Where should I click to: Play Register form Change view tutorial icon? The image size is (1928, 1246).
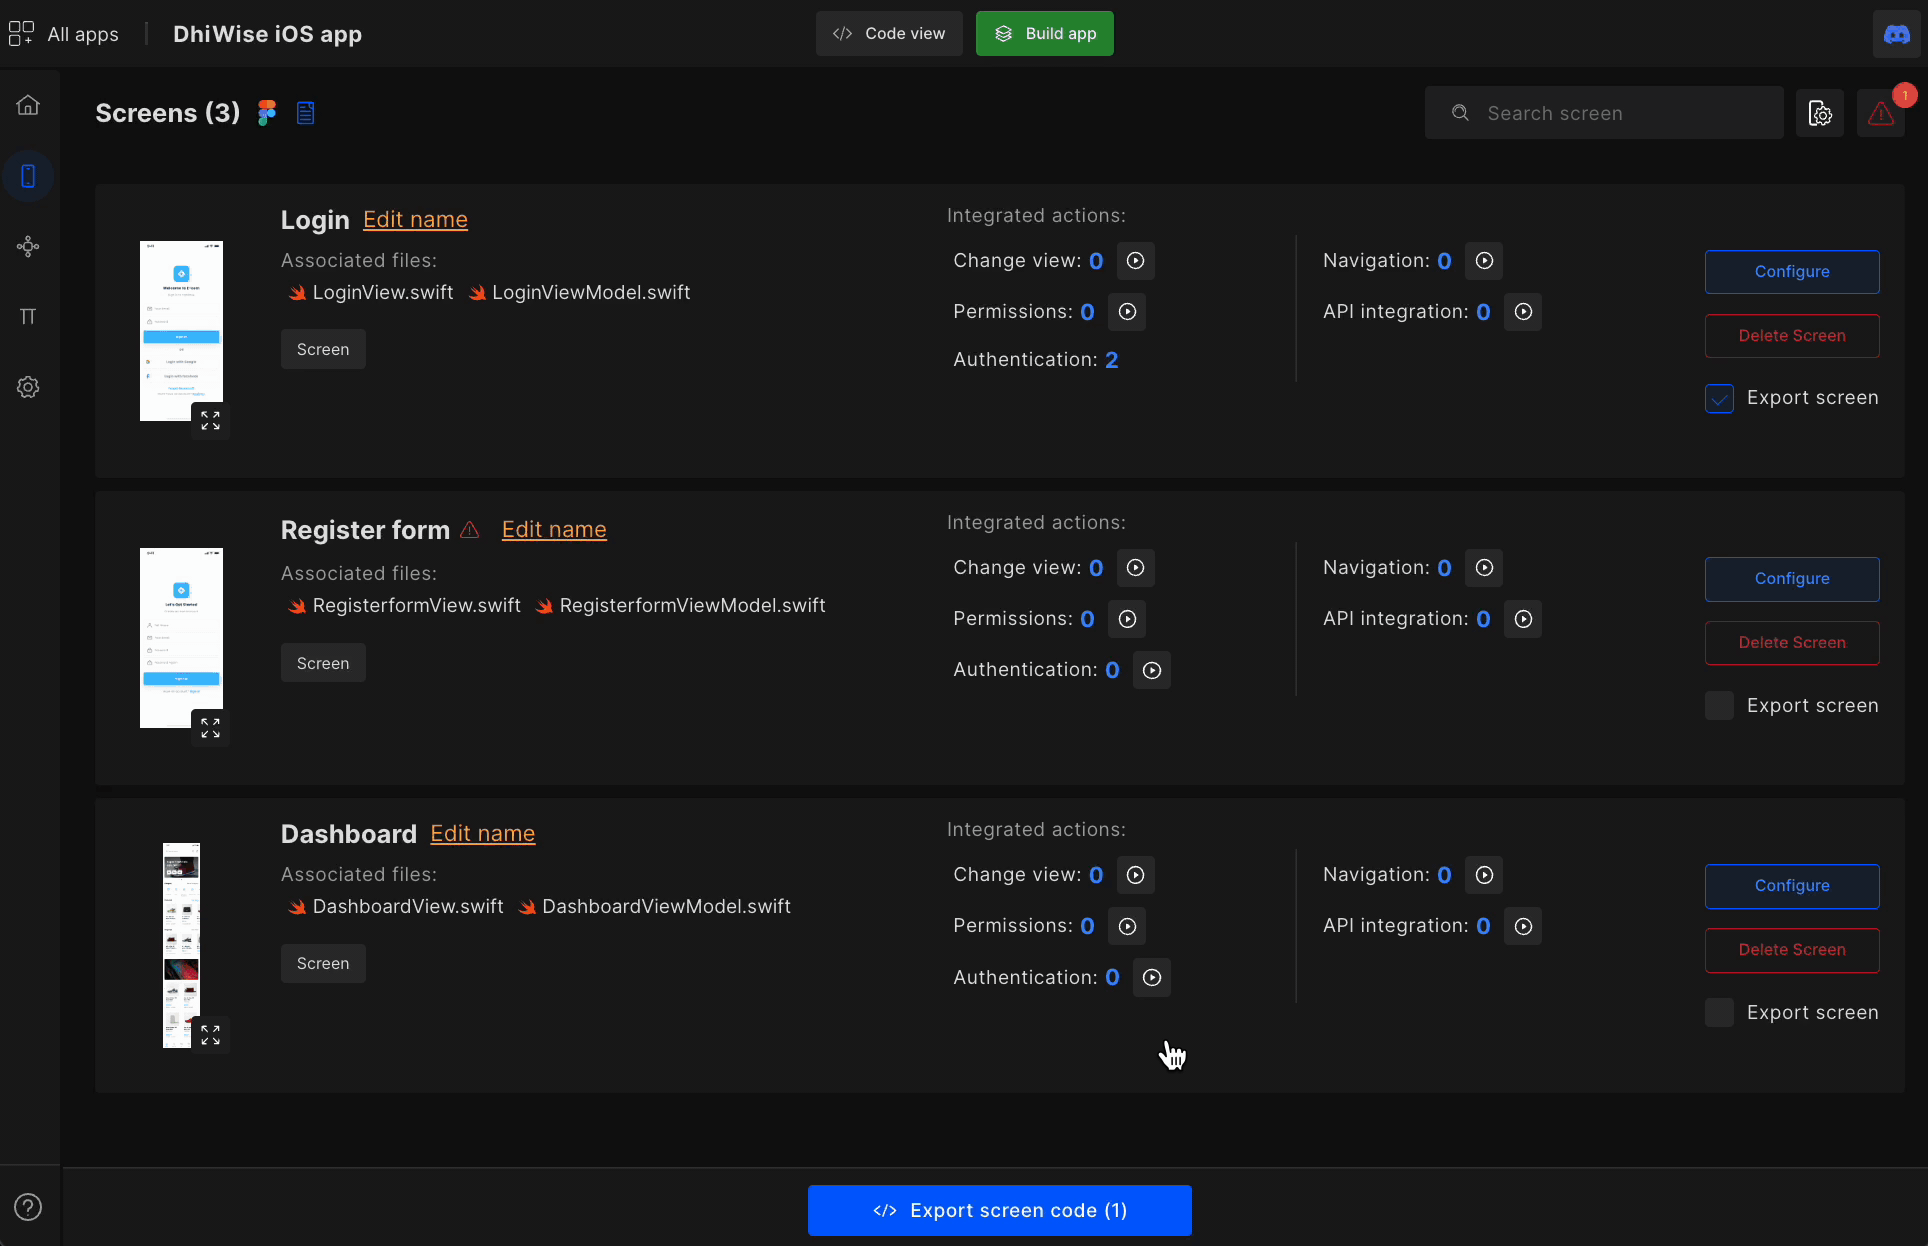(1135, 568)
